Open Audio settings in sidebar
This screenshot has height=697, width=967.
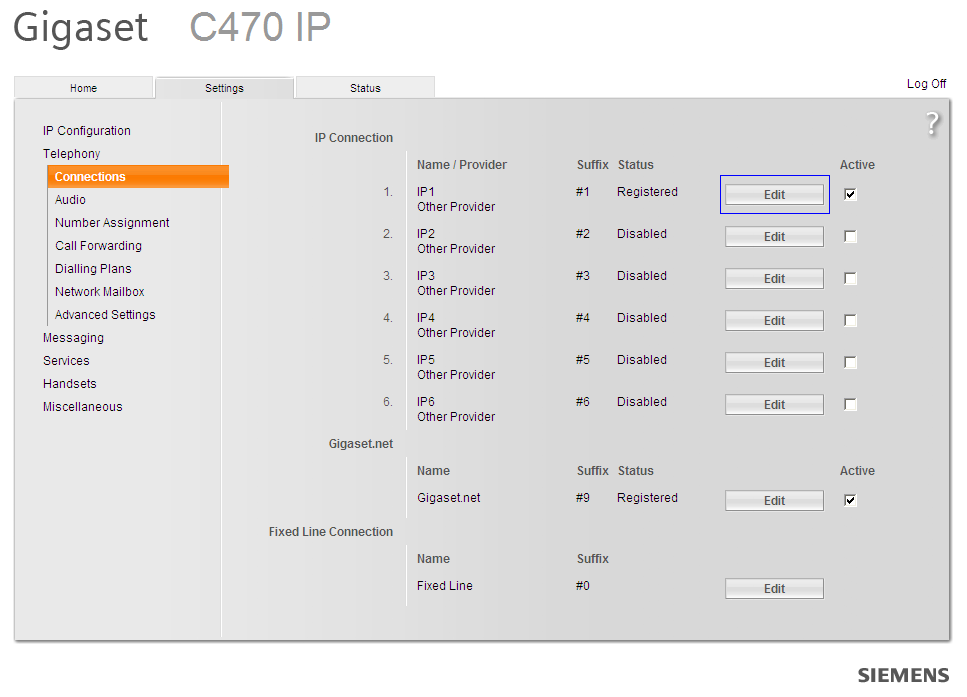click(70, 200)
